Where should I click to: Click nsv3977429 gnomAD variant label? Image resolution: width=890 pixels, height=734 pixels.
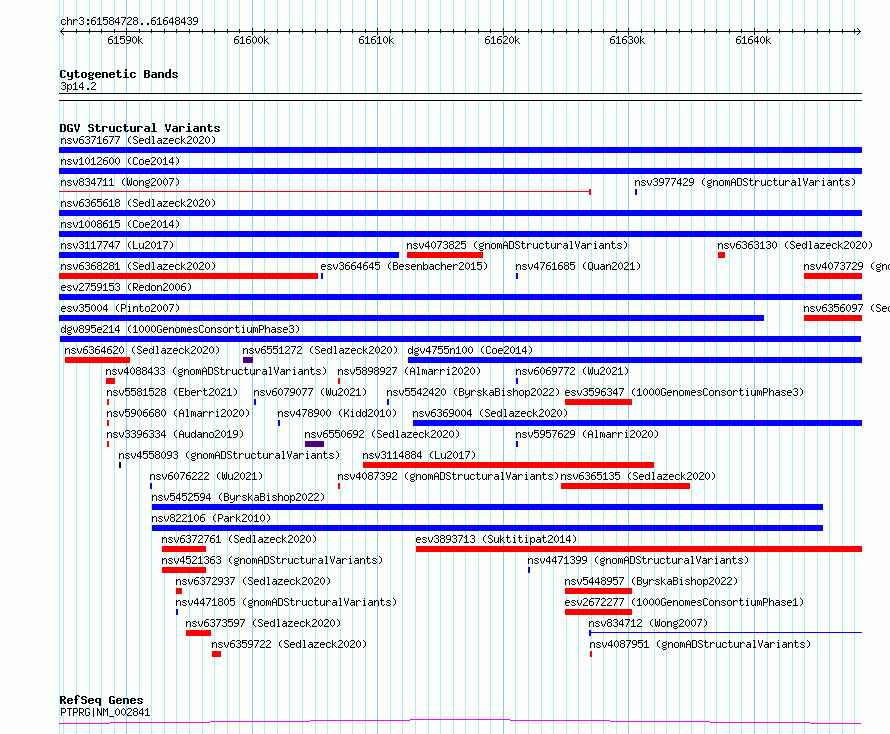(745, 182)
